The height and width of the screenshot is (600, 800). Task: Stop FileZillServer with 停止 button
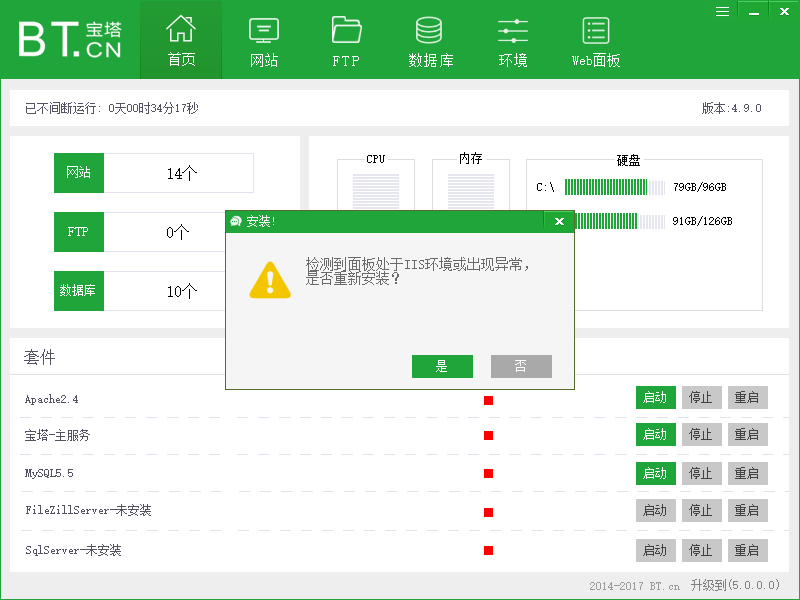click(x=702, y=510)
